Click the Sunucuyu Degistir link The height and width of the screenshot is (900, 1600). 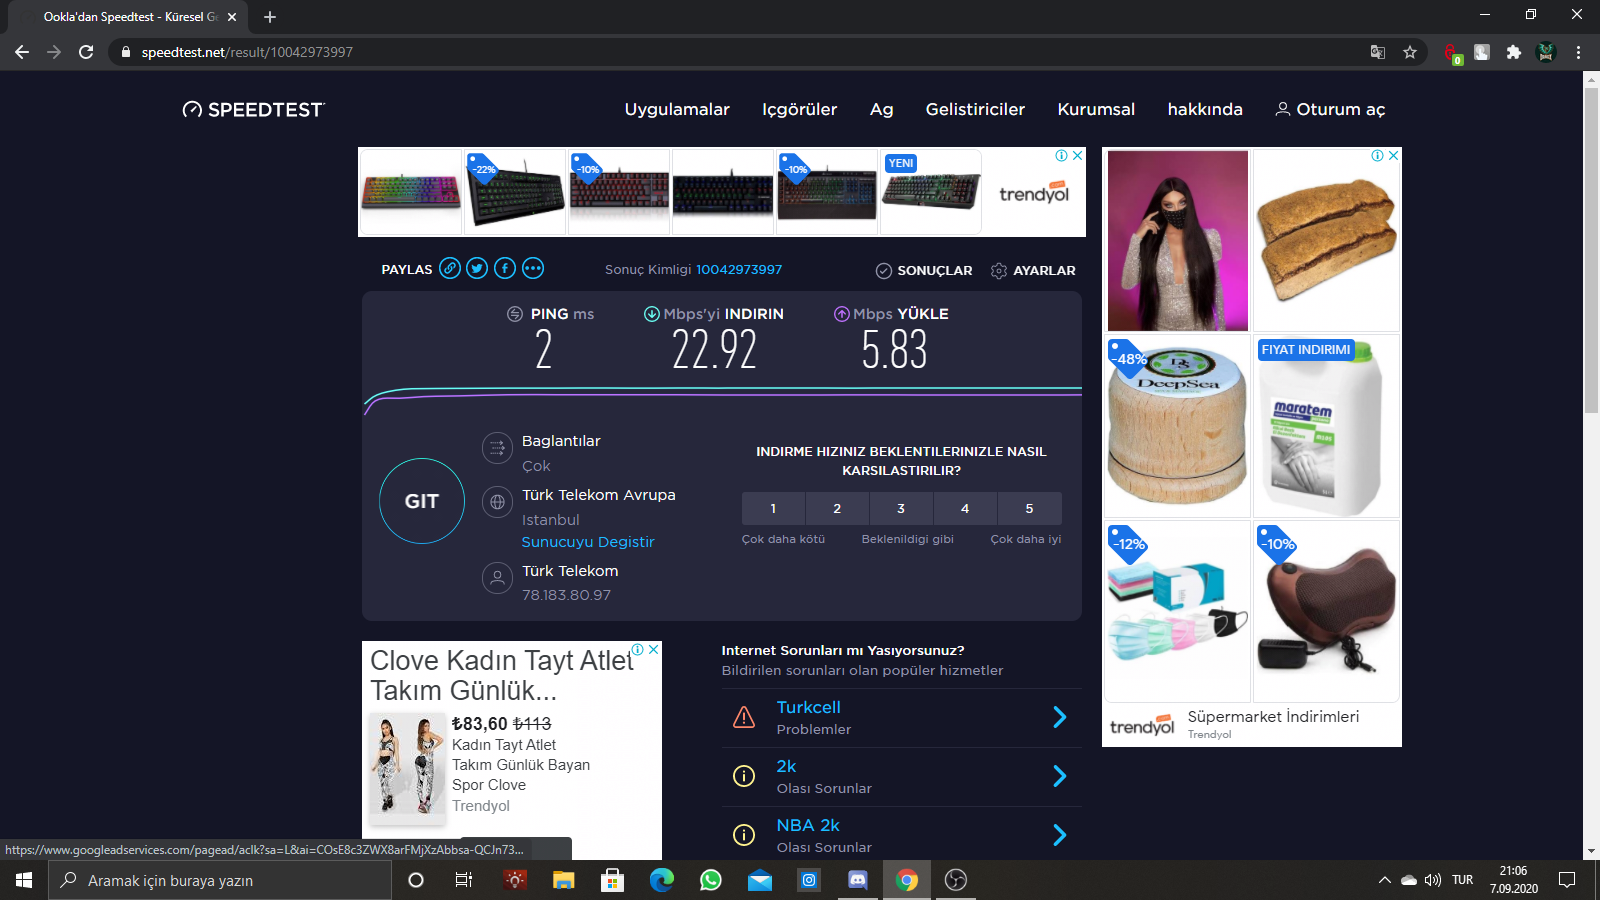click(588, 542)
